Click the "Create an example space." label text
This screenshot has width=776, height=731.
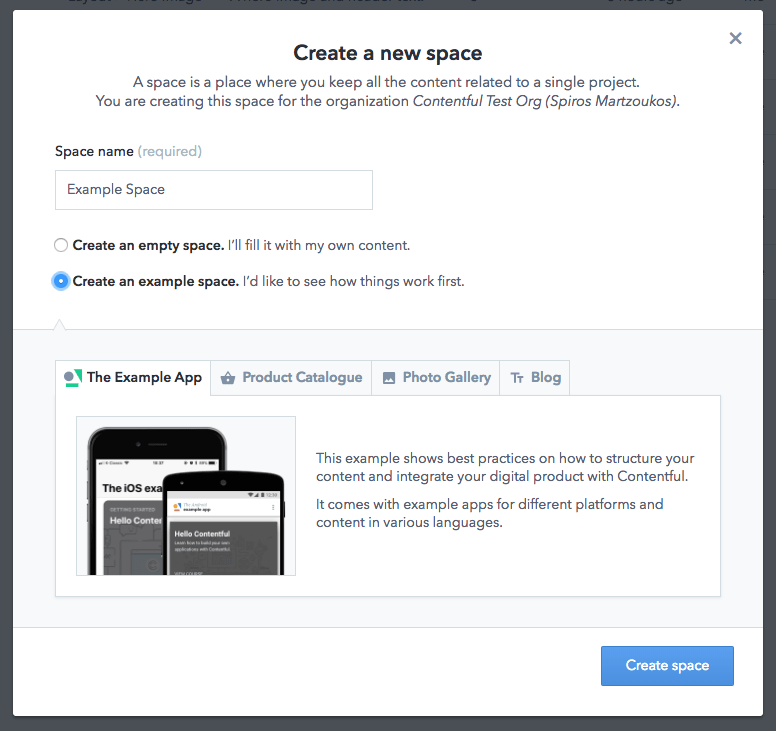coord(156,281)
